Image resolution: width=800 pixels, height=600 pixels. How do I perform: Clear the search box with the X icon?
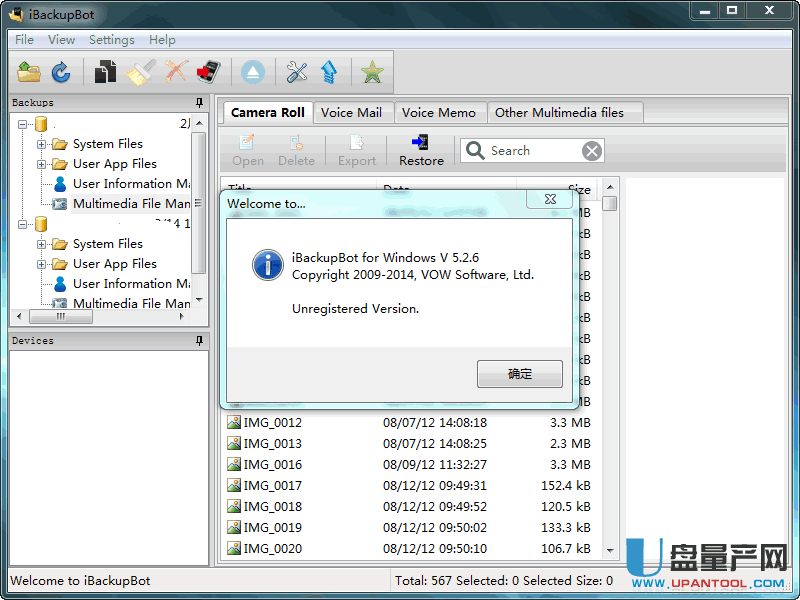point(592,151)
